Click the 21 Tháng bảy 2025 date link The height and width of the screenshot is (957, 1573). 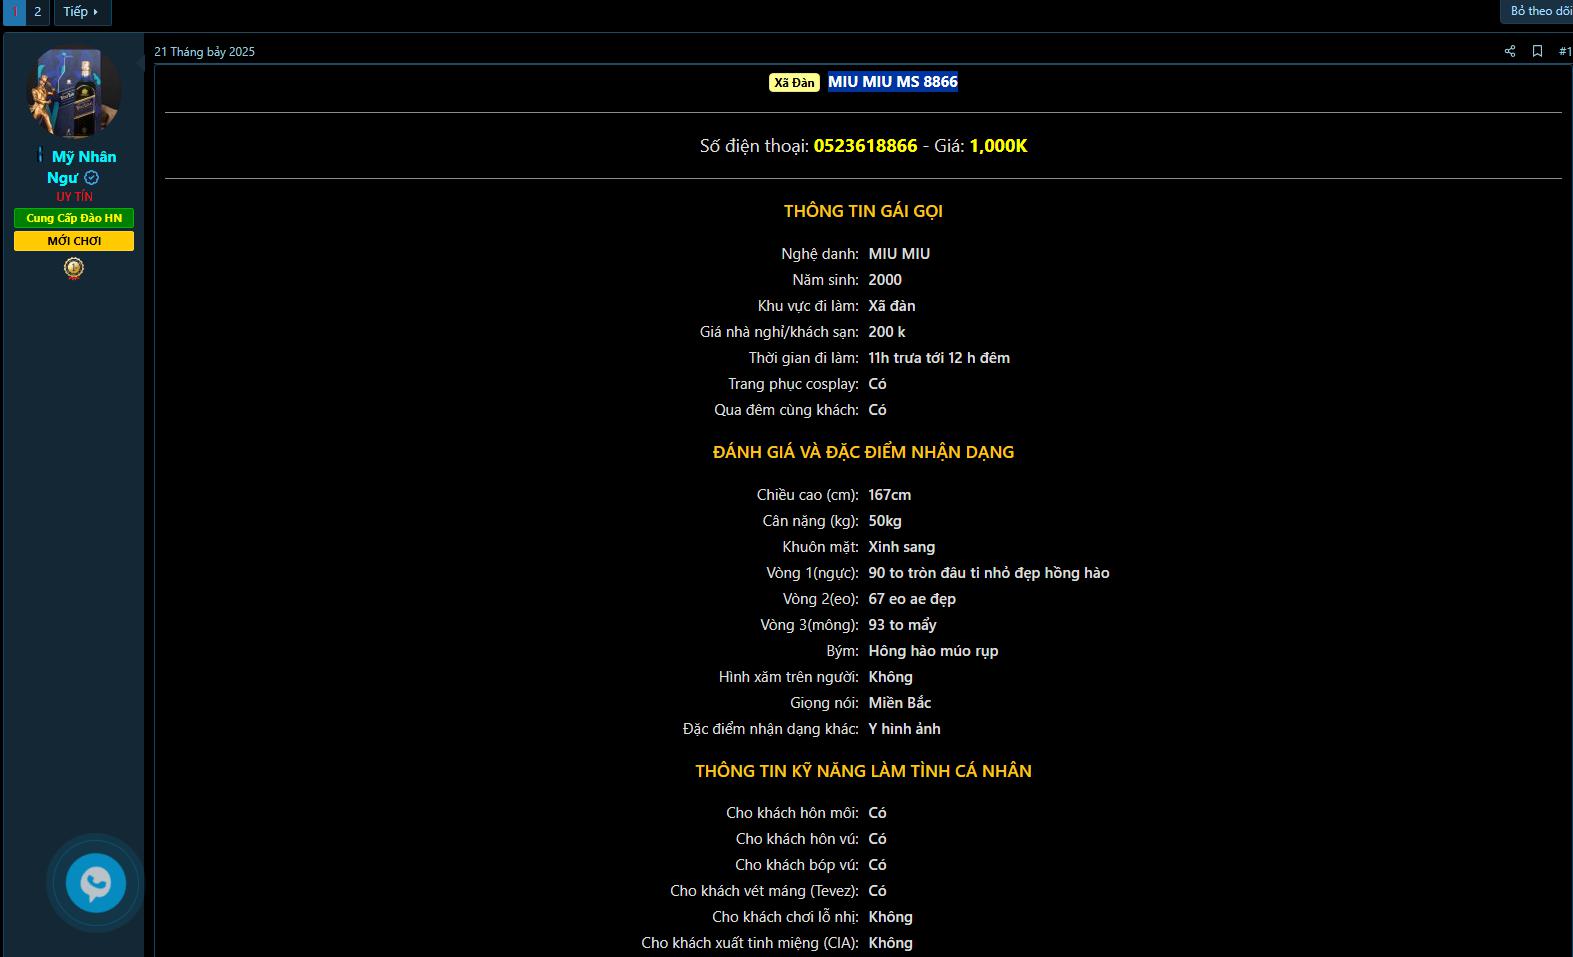(204, 52)
